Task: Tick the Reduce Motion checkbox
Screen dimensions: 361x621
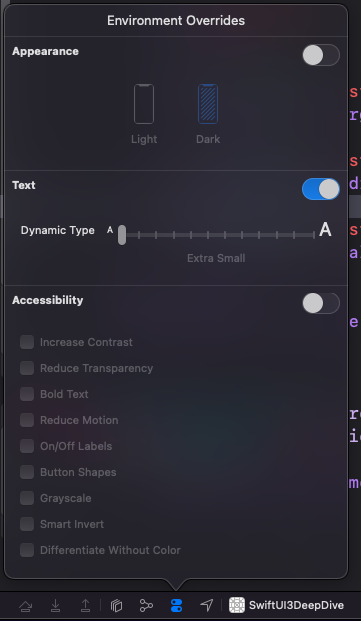Action: point(27,420)
